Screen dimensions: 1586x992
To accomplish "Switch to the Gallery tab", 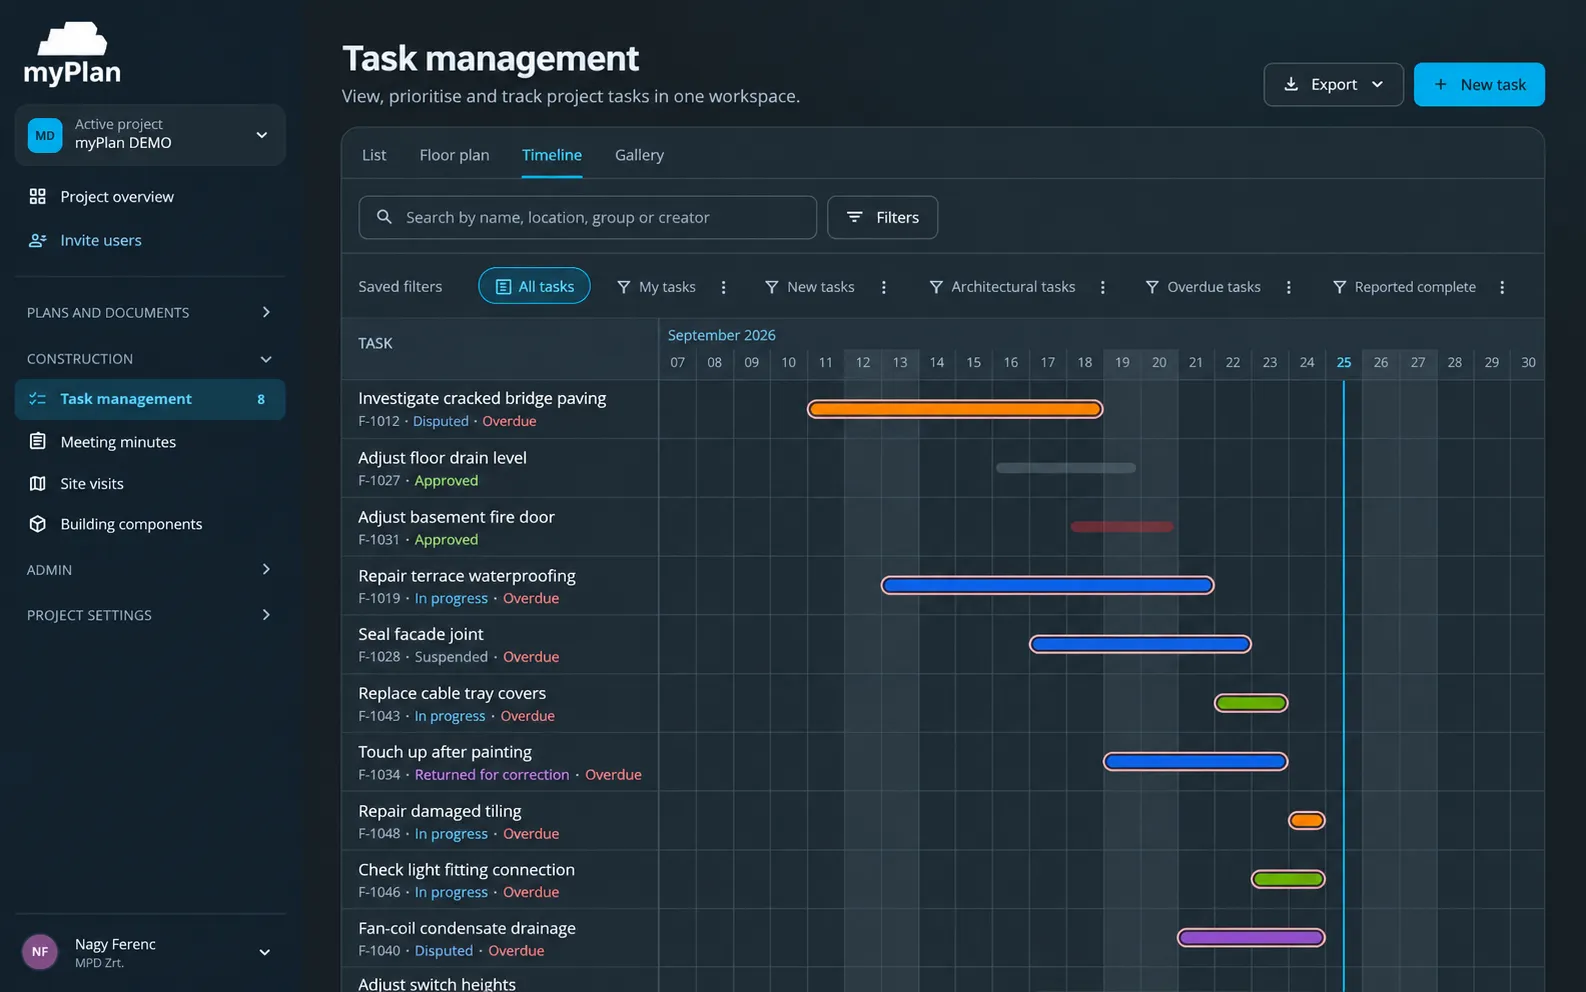I will pos(639,155).
